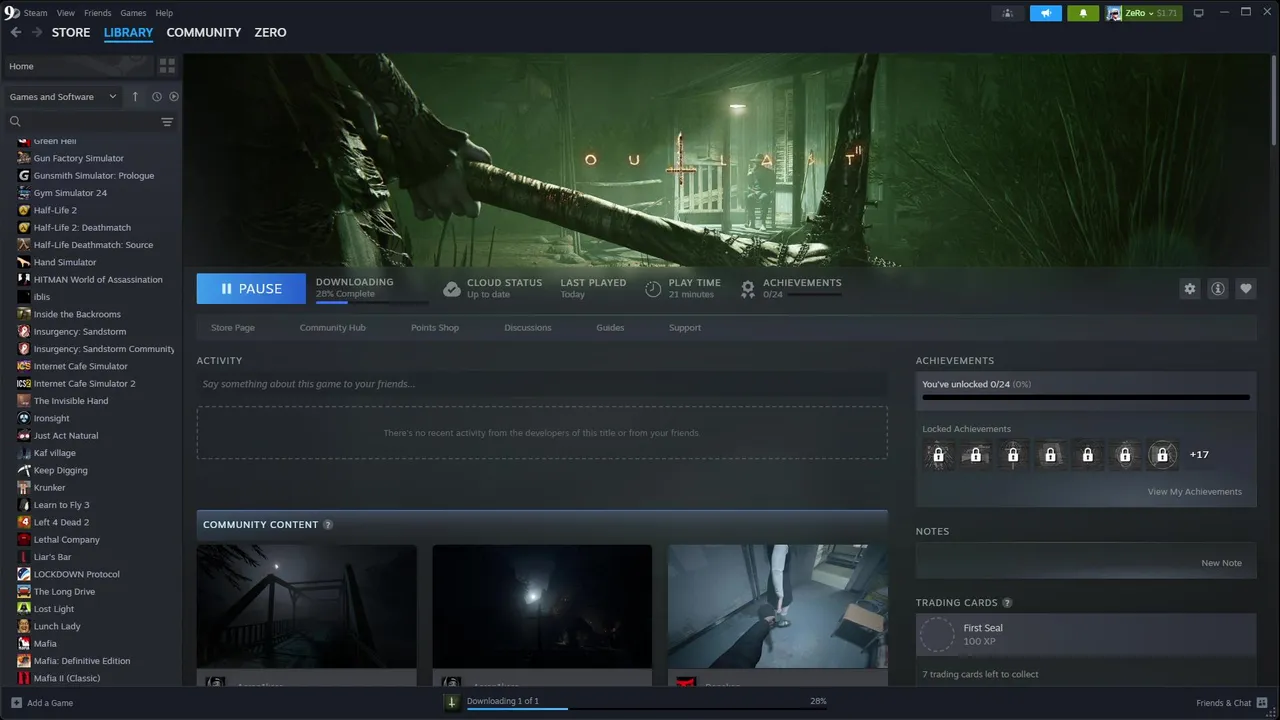Screen dimensions: 1280x720
Task: Open the Discussions link
Action: click(528, 328)
